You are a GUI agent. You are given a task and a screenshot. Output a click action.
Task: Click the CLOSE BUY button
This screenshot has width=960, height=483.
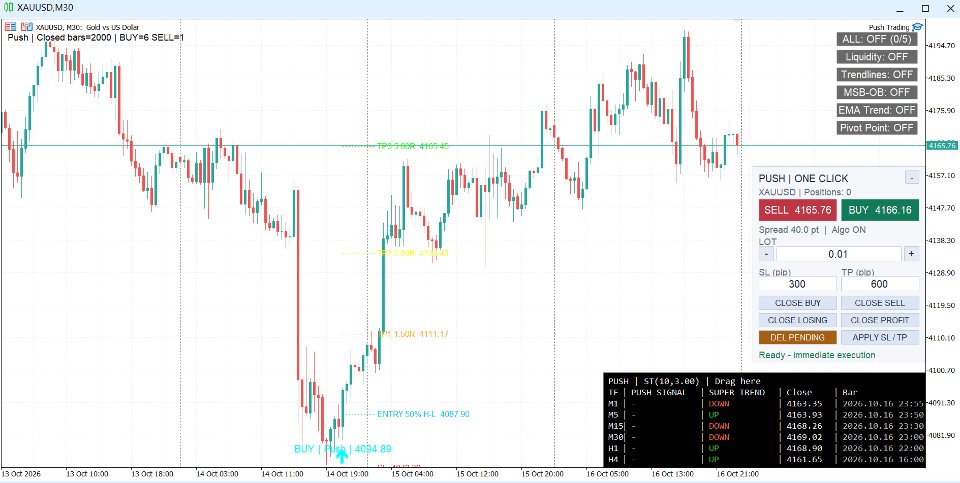click(797, 303)
